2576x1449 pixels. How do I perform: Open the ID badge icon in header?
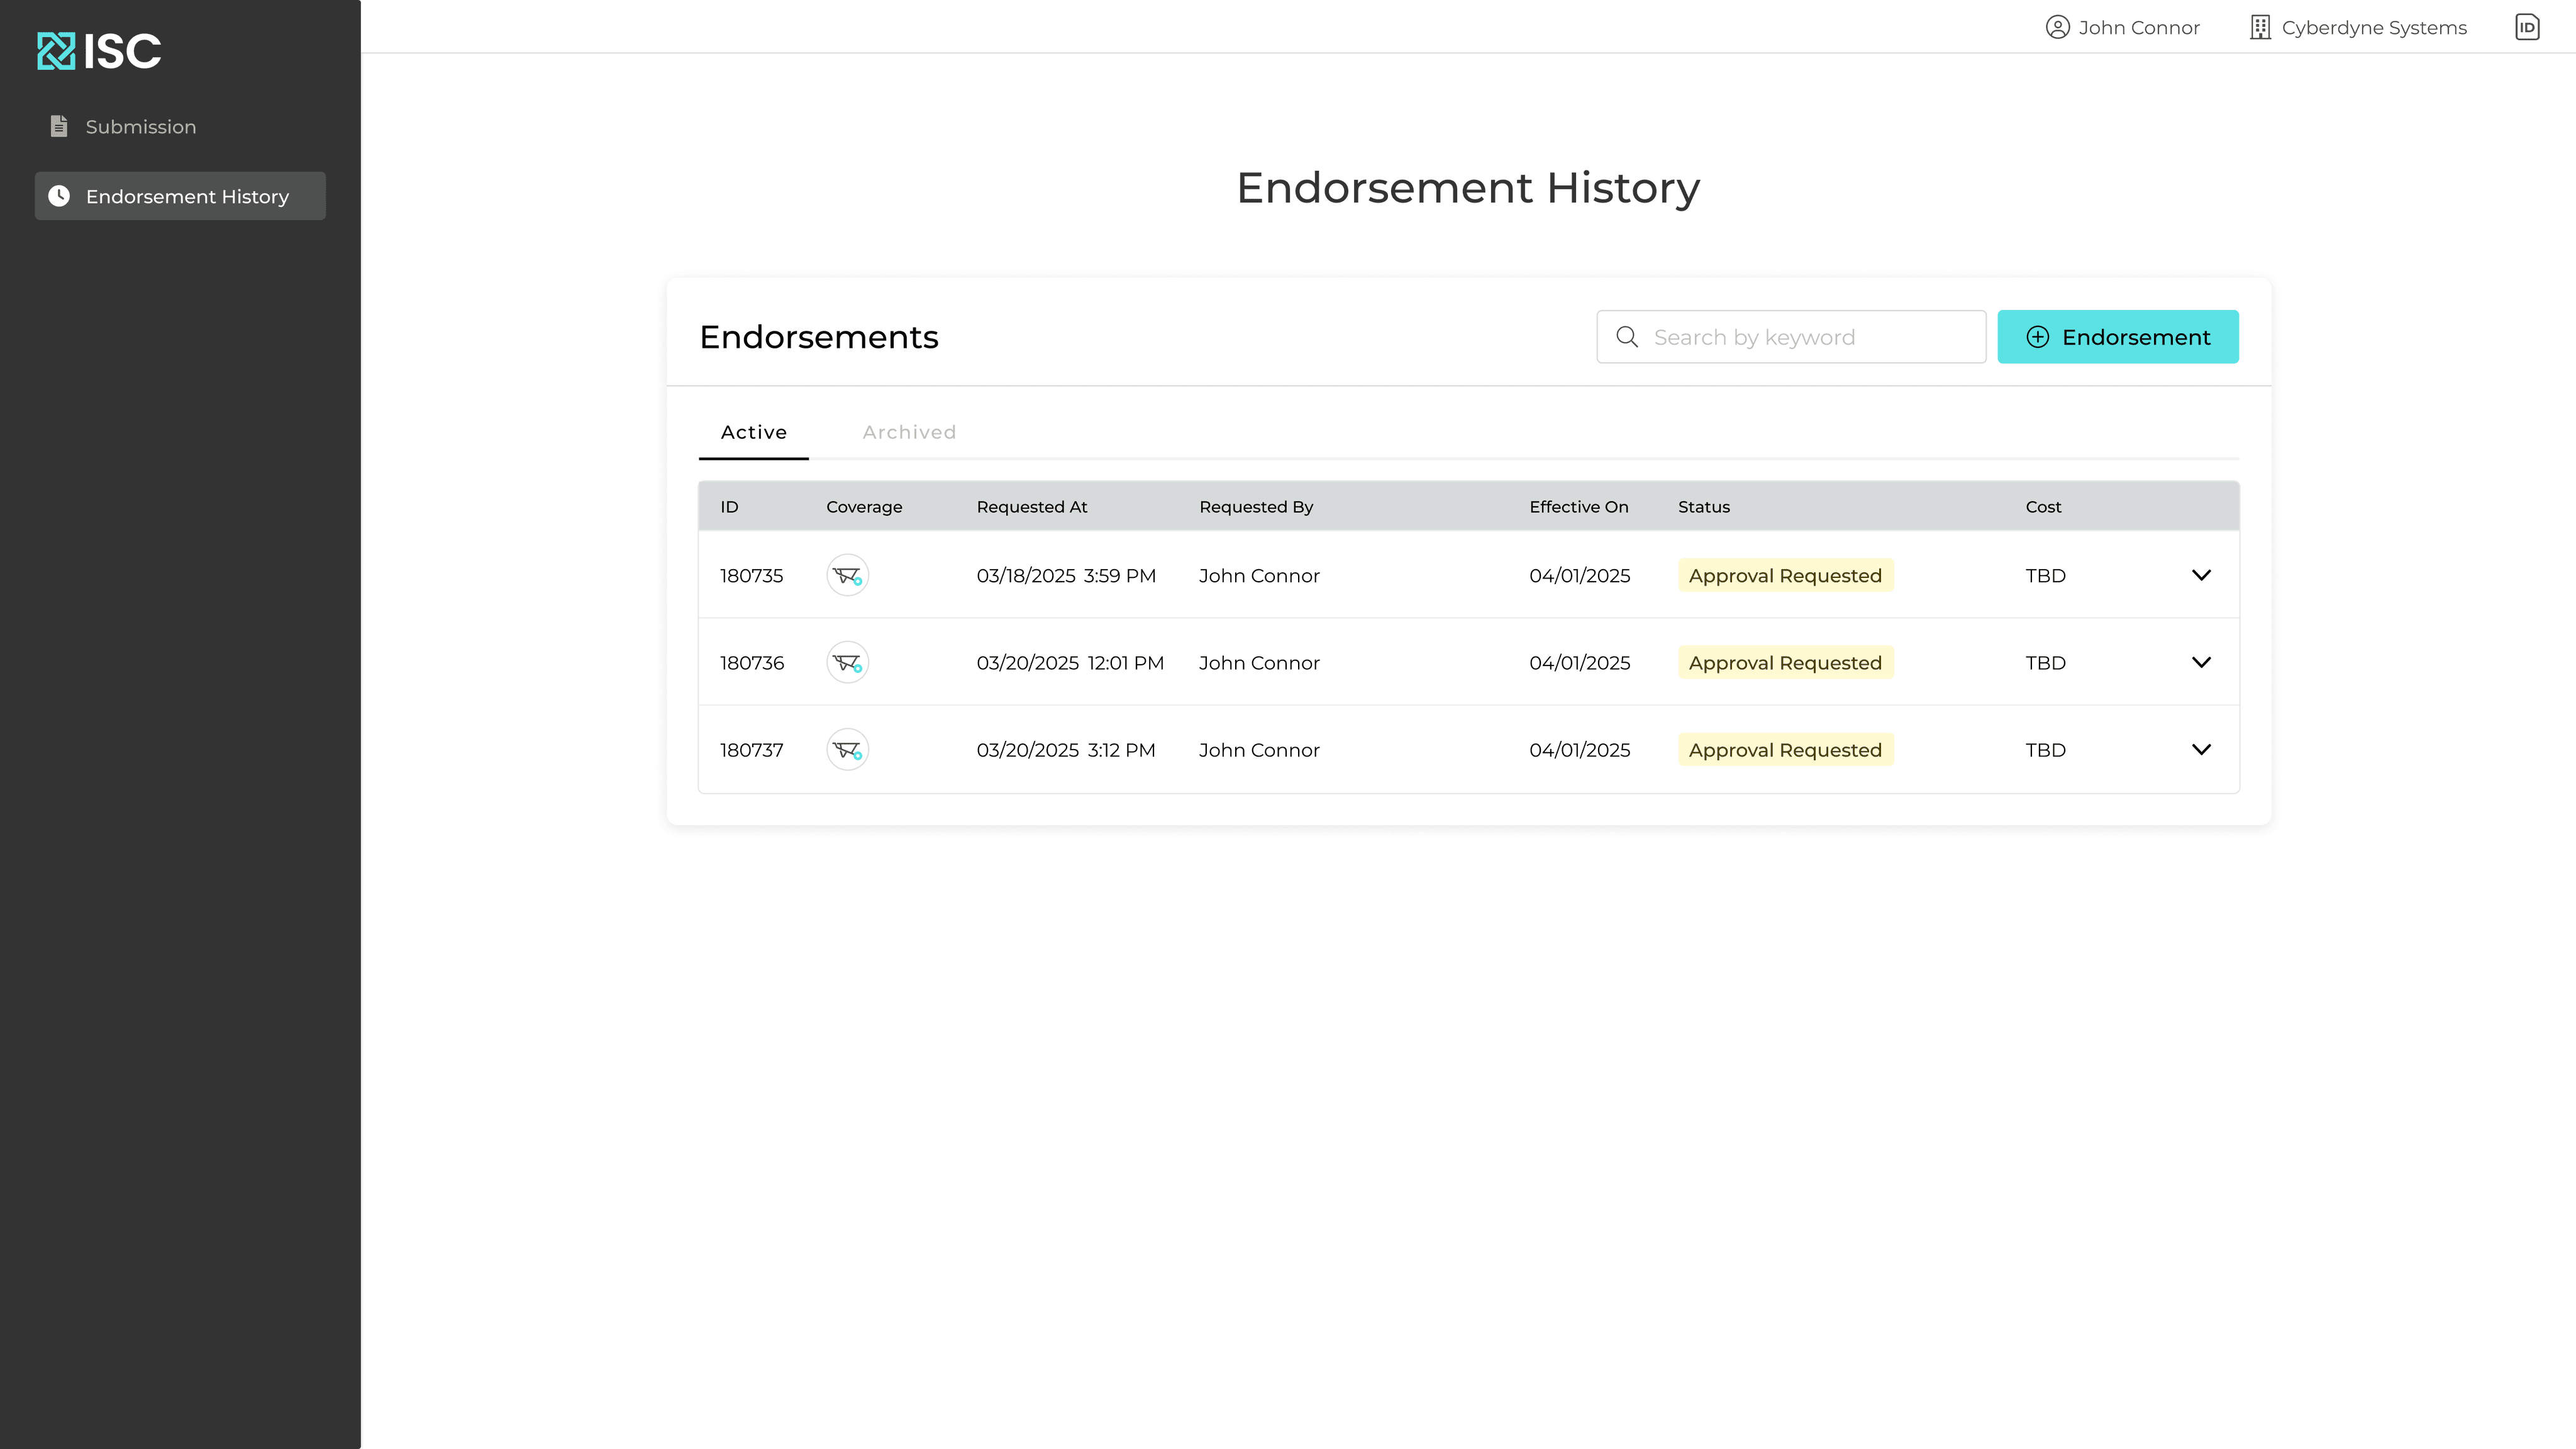coord(2527,27)
